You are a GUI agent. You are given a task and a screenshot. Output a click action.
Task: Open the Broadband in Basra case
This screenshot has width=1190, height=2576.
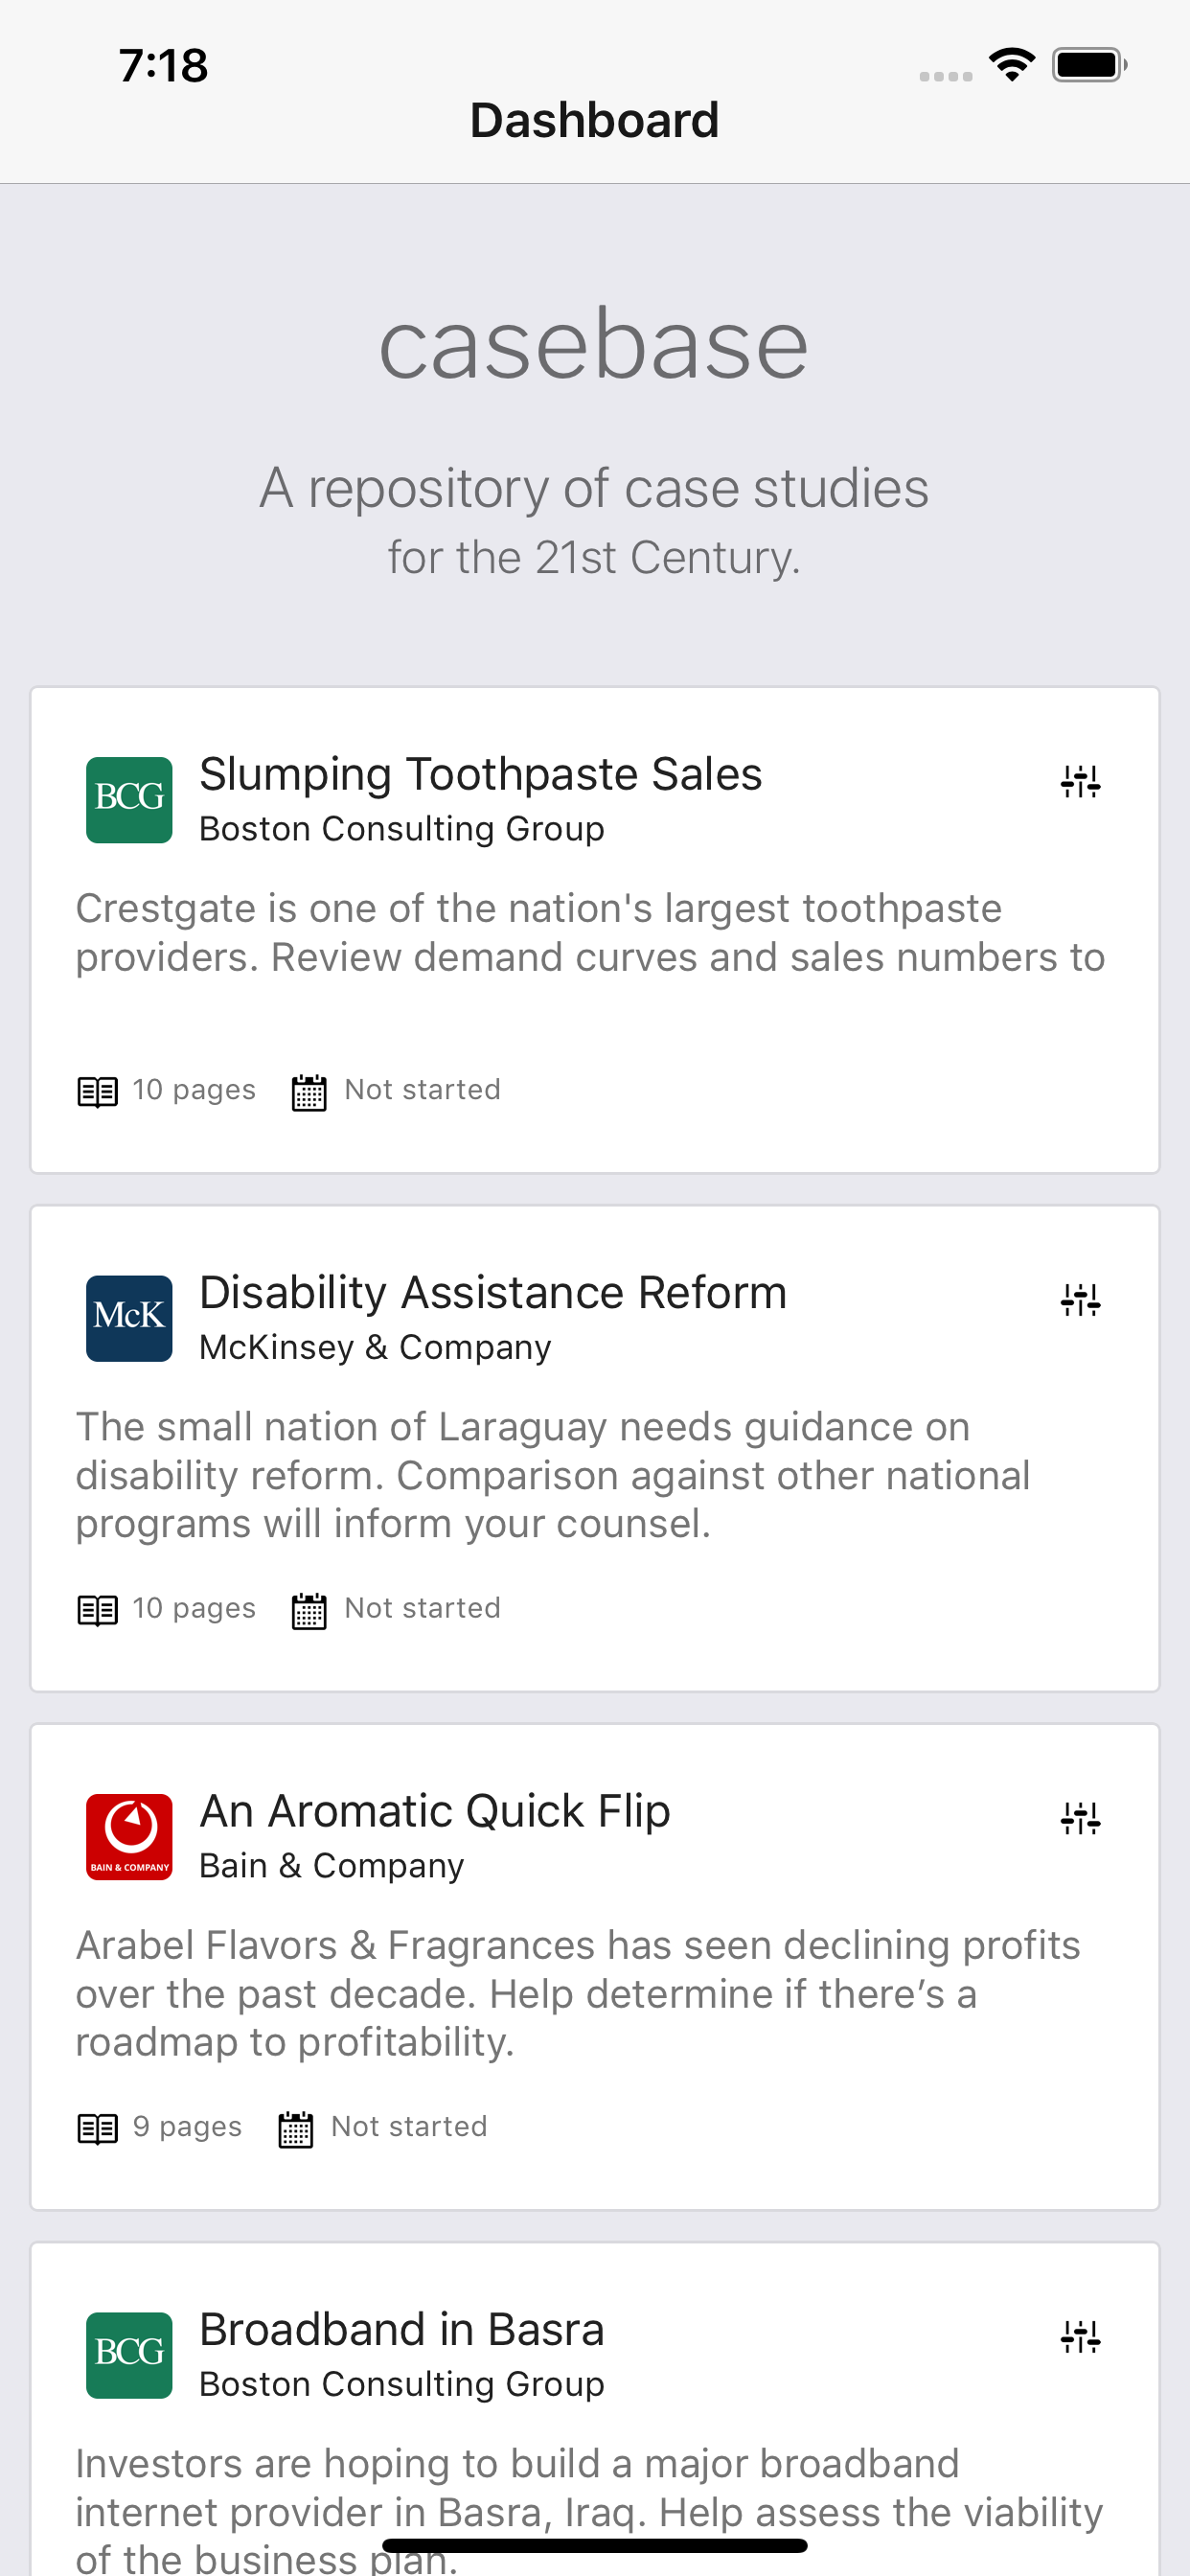click(402, 2330)
